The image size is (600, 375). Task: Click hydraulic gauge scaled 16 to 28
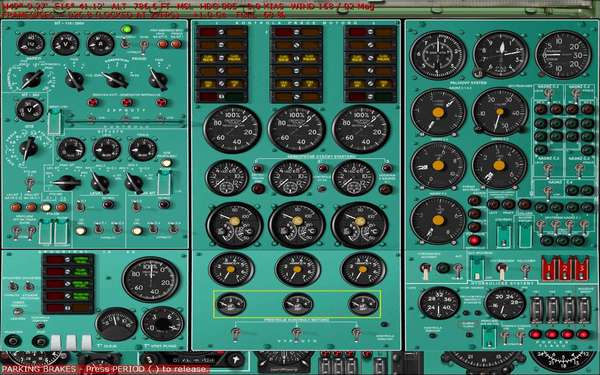[505, 303]
